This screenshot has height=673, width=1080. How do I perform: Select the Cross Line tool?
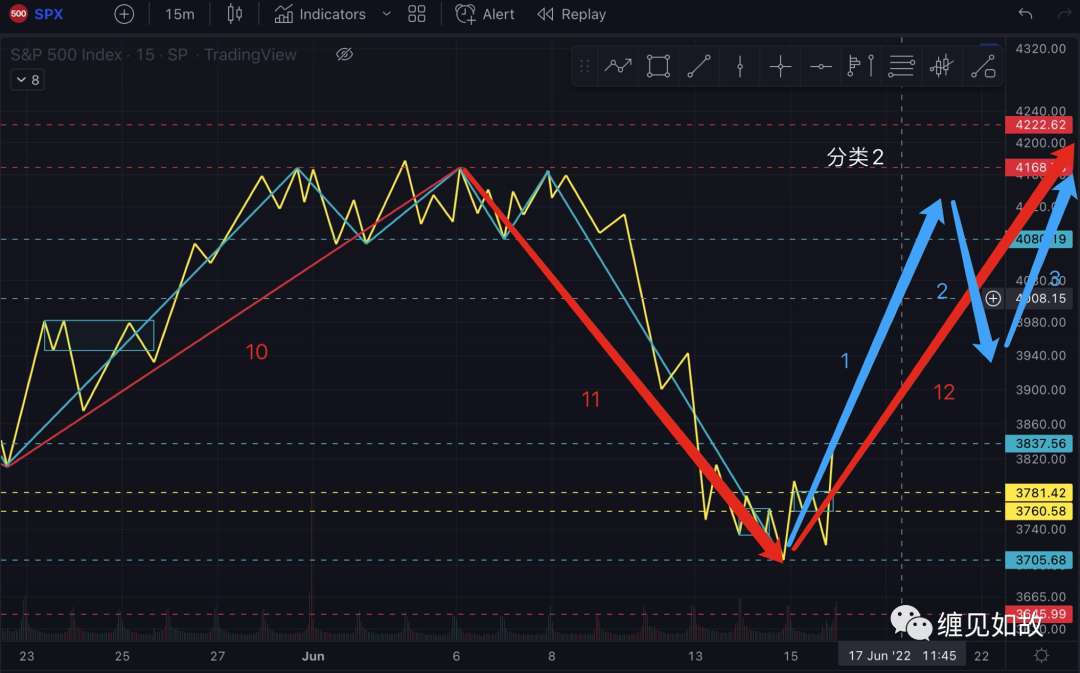780,67
